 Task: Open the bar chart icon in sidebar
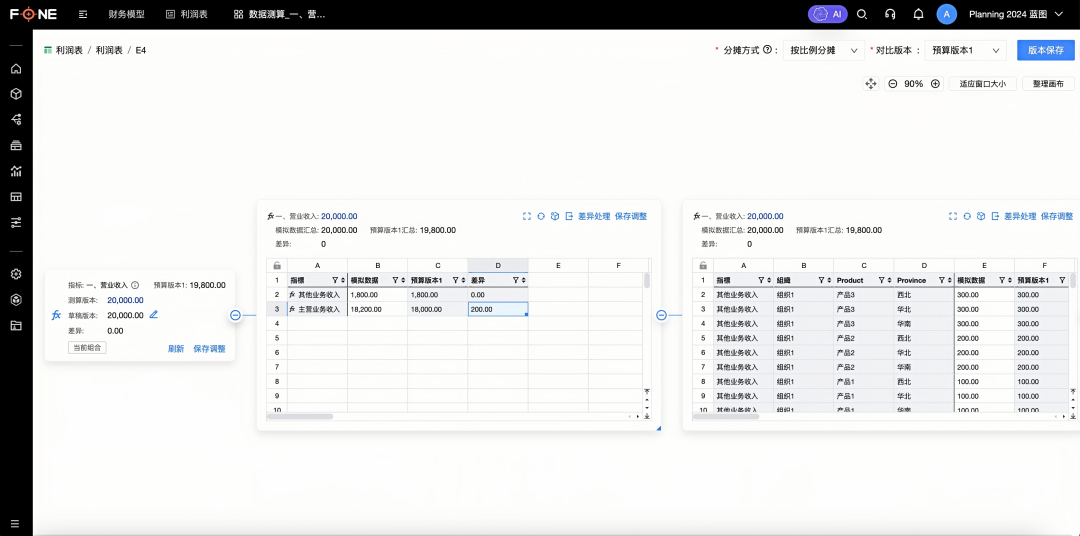click(x=16, y=171)
